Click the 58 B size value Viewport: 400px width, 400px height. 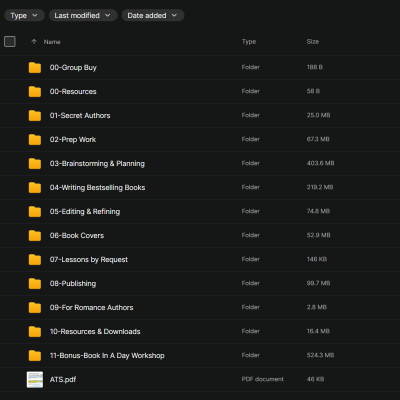click(313, 91)
